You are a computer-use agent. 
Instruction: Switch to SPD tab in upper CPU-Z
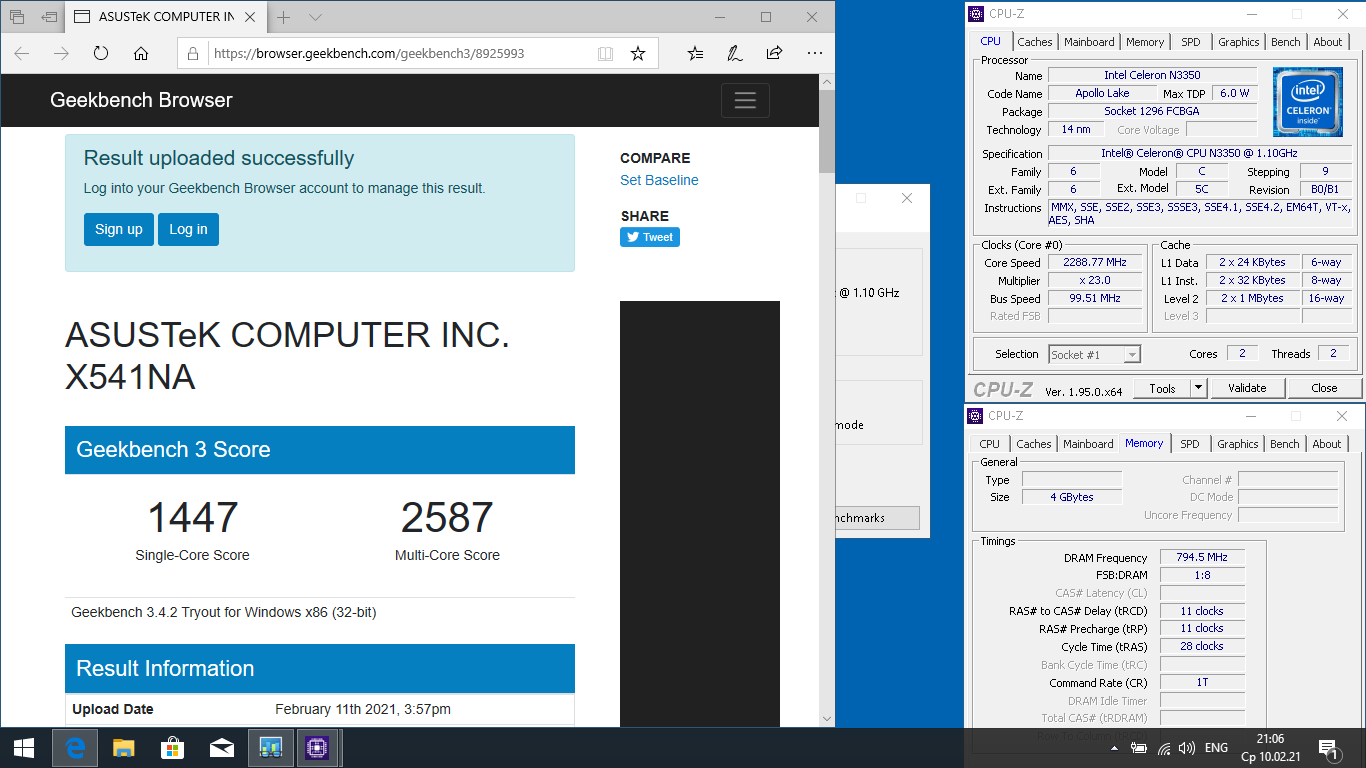(x=1190, y=42)
